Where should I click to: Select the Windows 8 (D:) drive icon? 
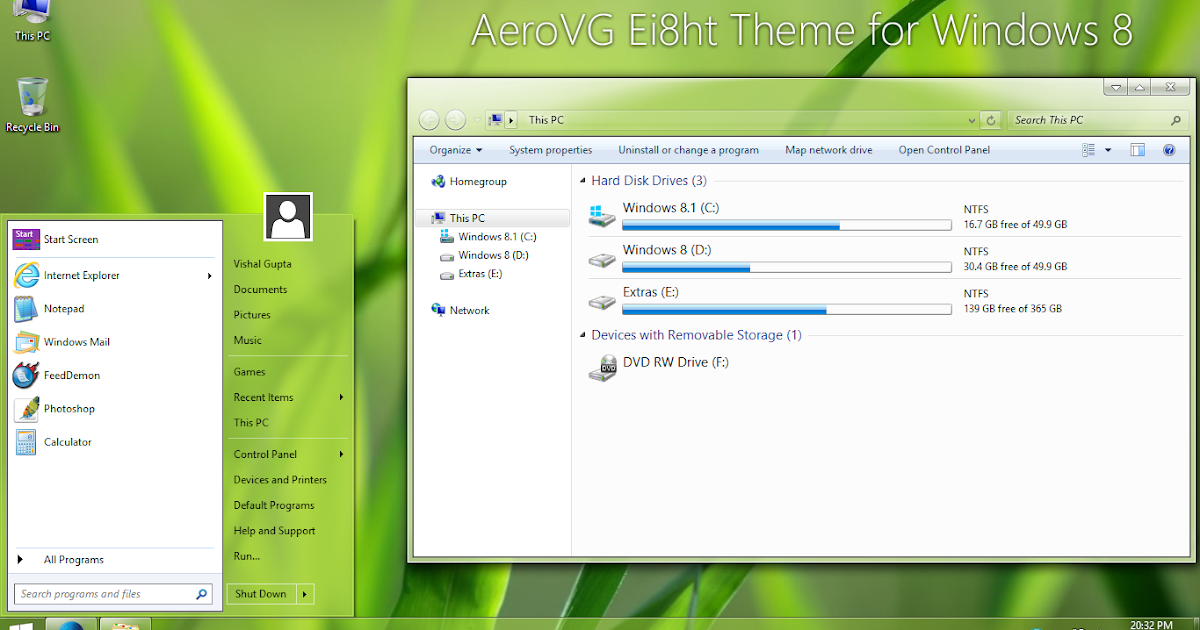click(602, 259)
